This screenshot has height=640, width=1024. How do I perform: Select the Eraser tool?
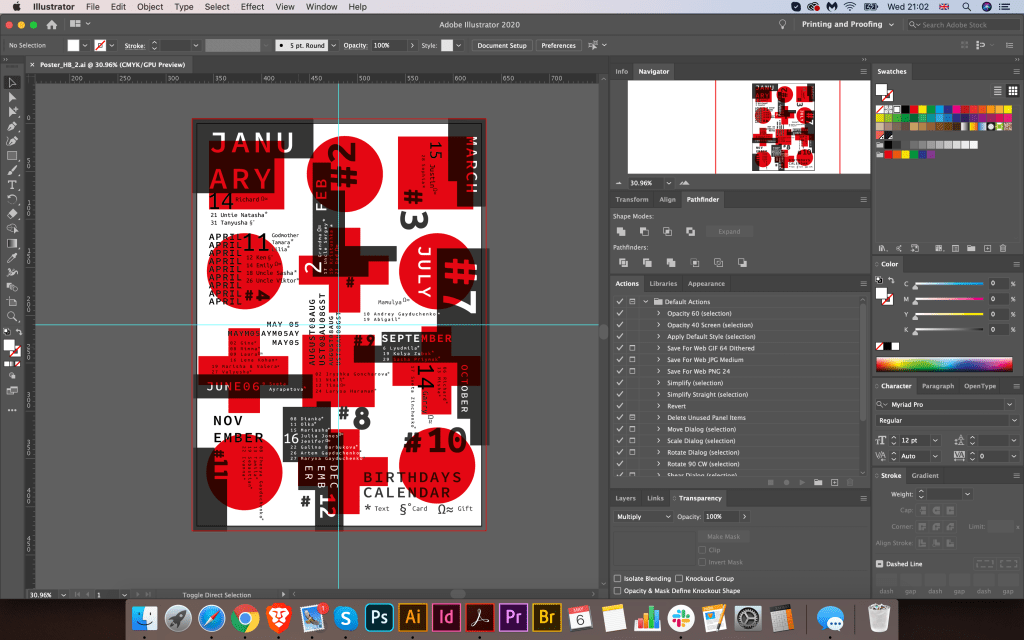(13, 213)
